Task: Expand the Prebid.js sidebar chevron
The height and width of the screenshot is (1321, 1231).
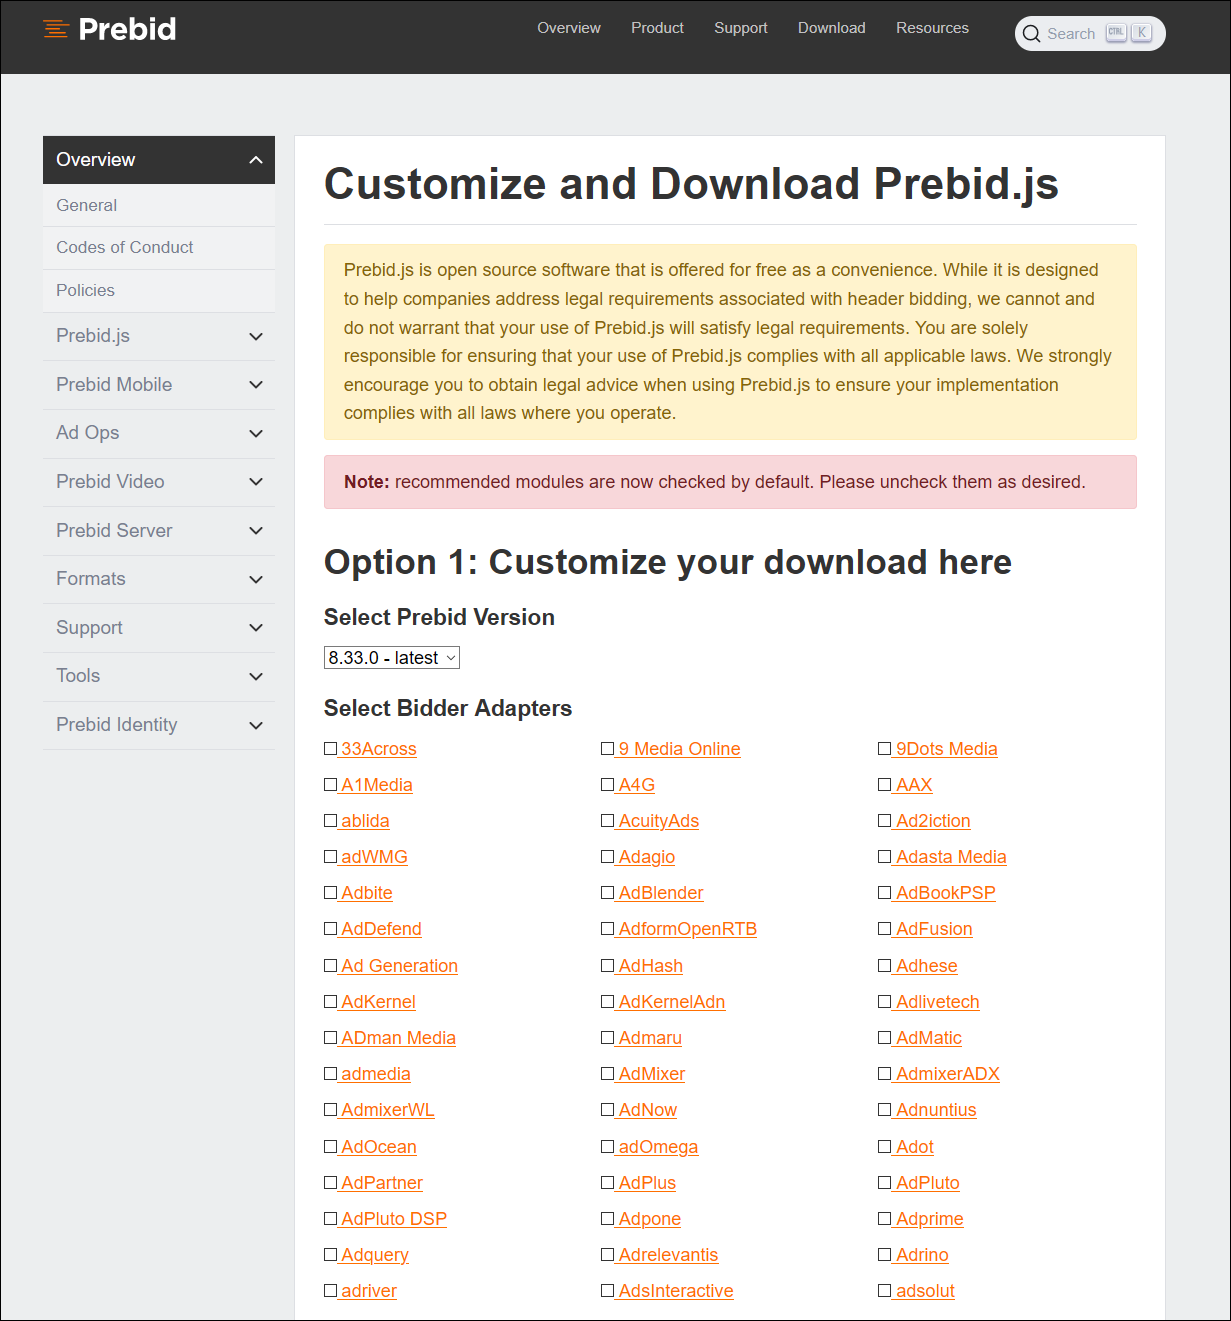Action: (256, 337)
